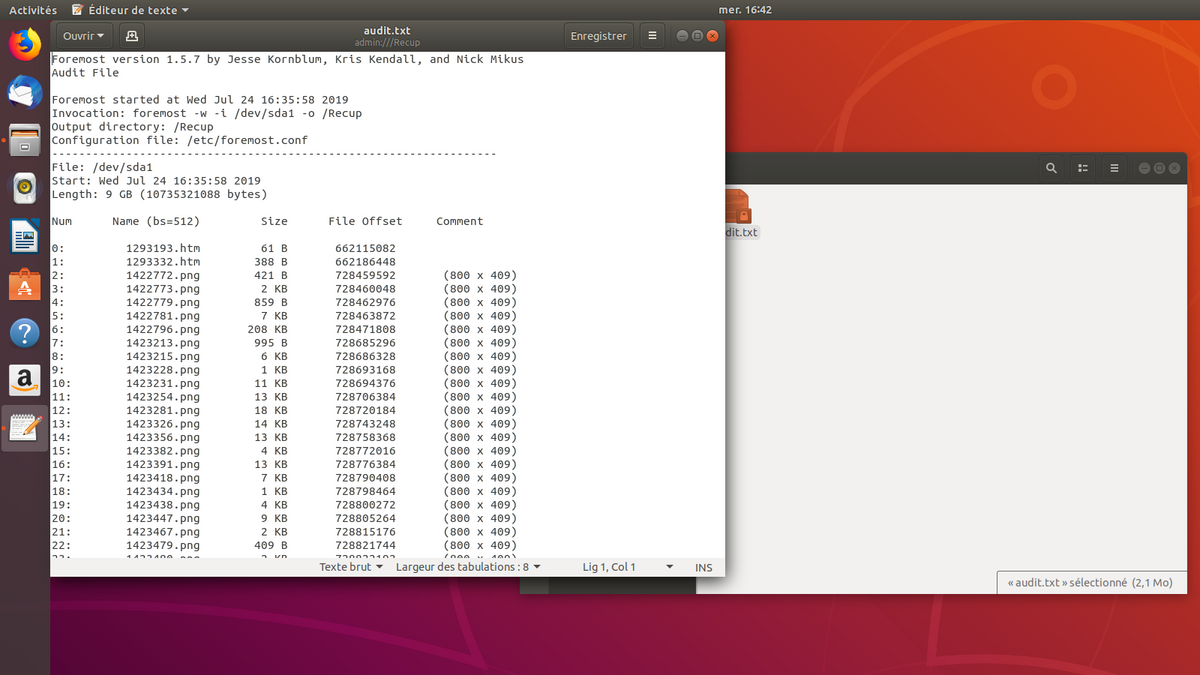
Task: Click the Lig 1, Col 1 indicator
Action: click(x=609, y=567)
